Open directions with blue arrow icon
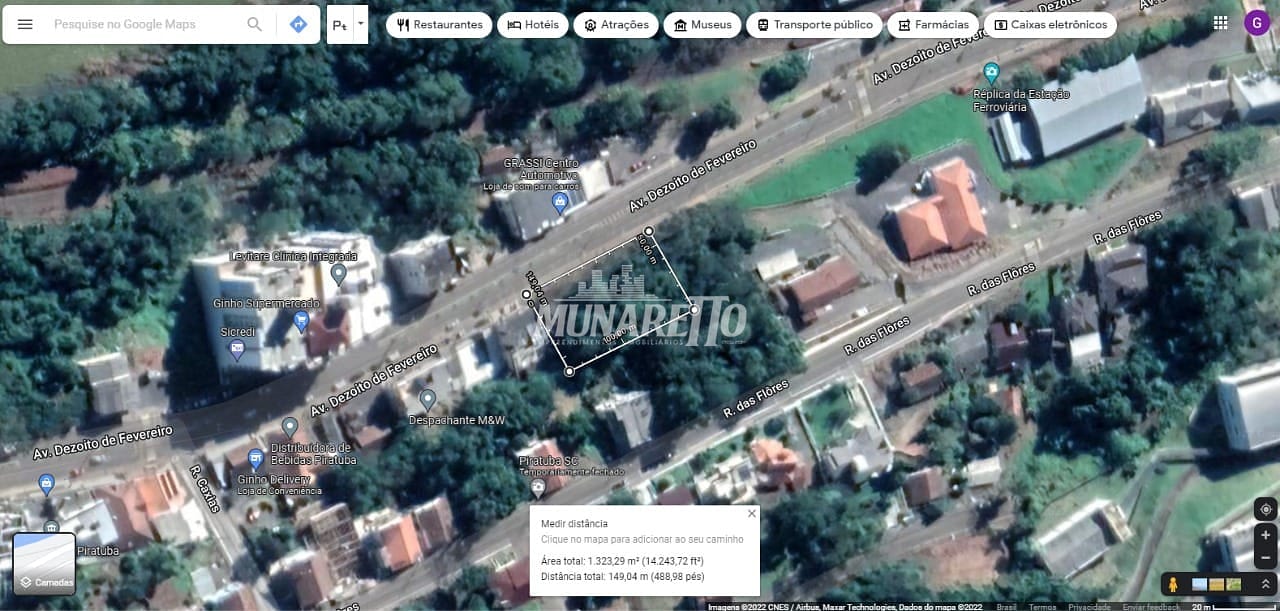Screen dimensions: 1280x611 click(x=298, y=24)
